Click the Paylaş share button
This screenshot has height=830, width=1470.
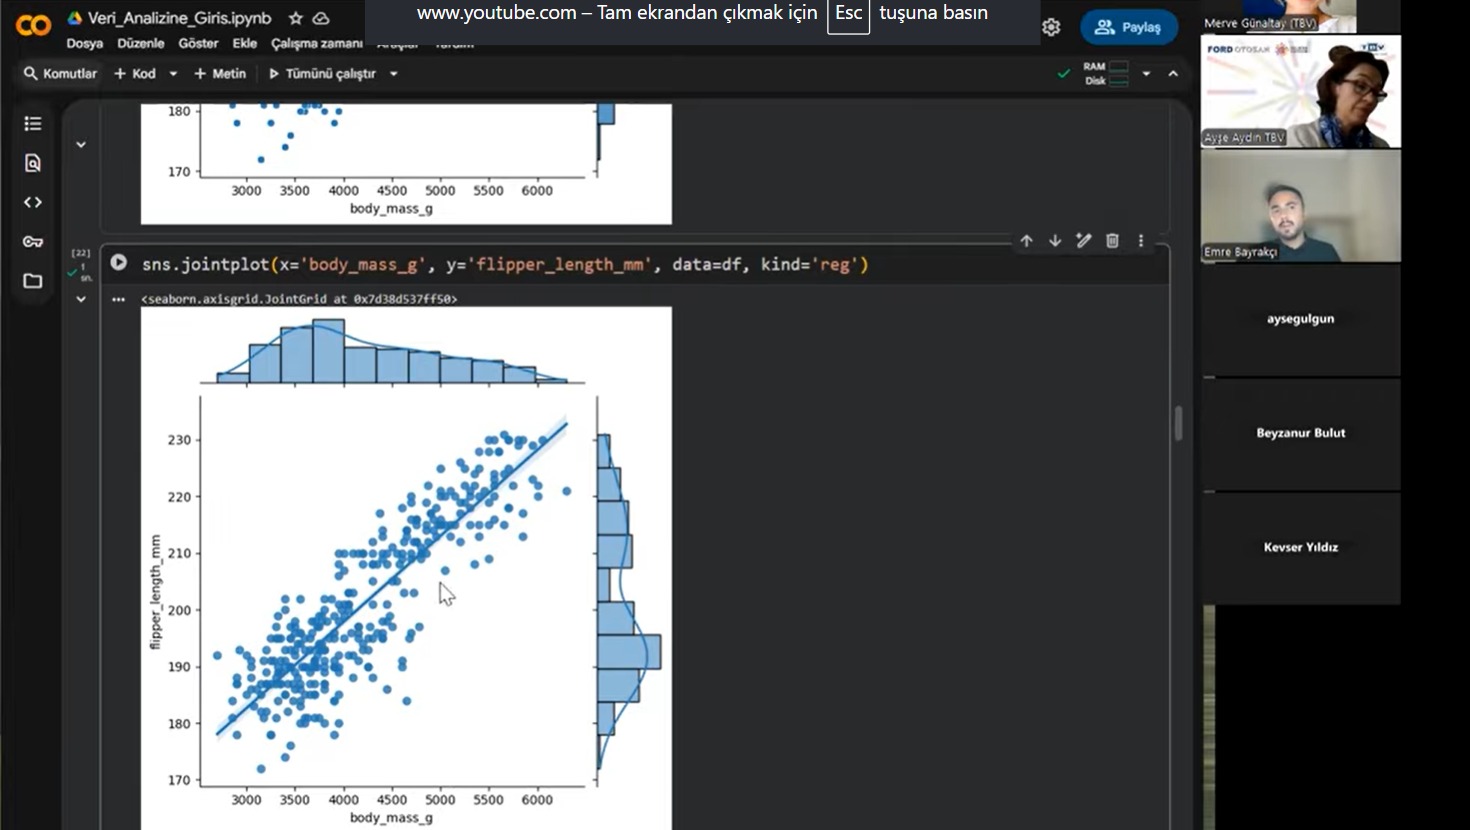[1128, 27]
